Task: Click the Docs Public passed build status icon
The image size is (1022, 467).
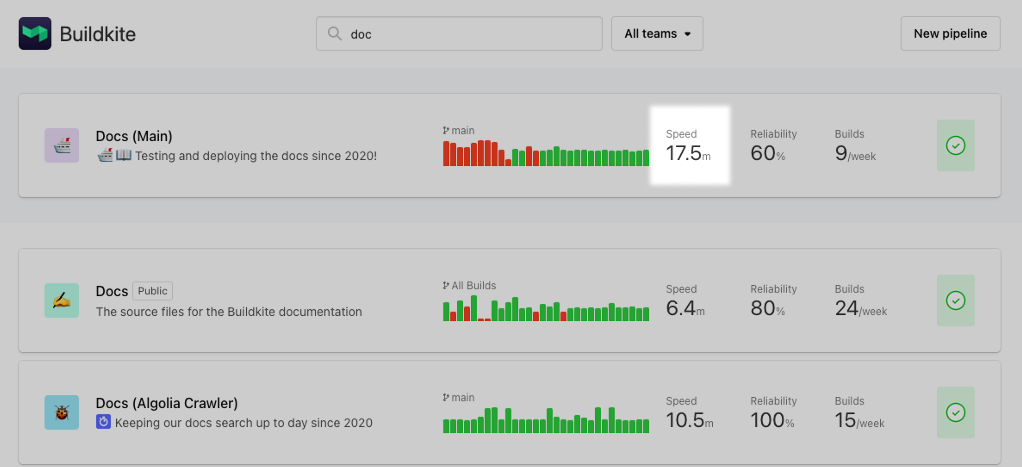Action: 956,301
